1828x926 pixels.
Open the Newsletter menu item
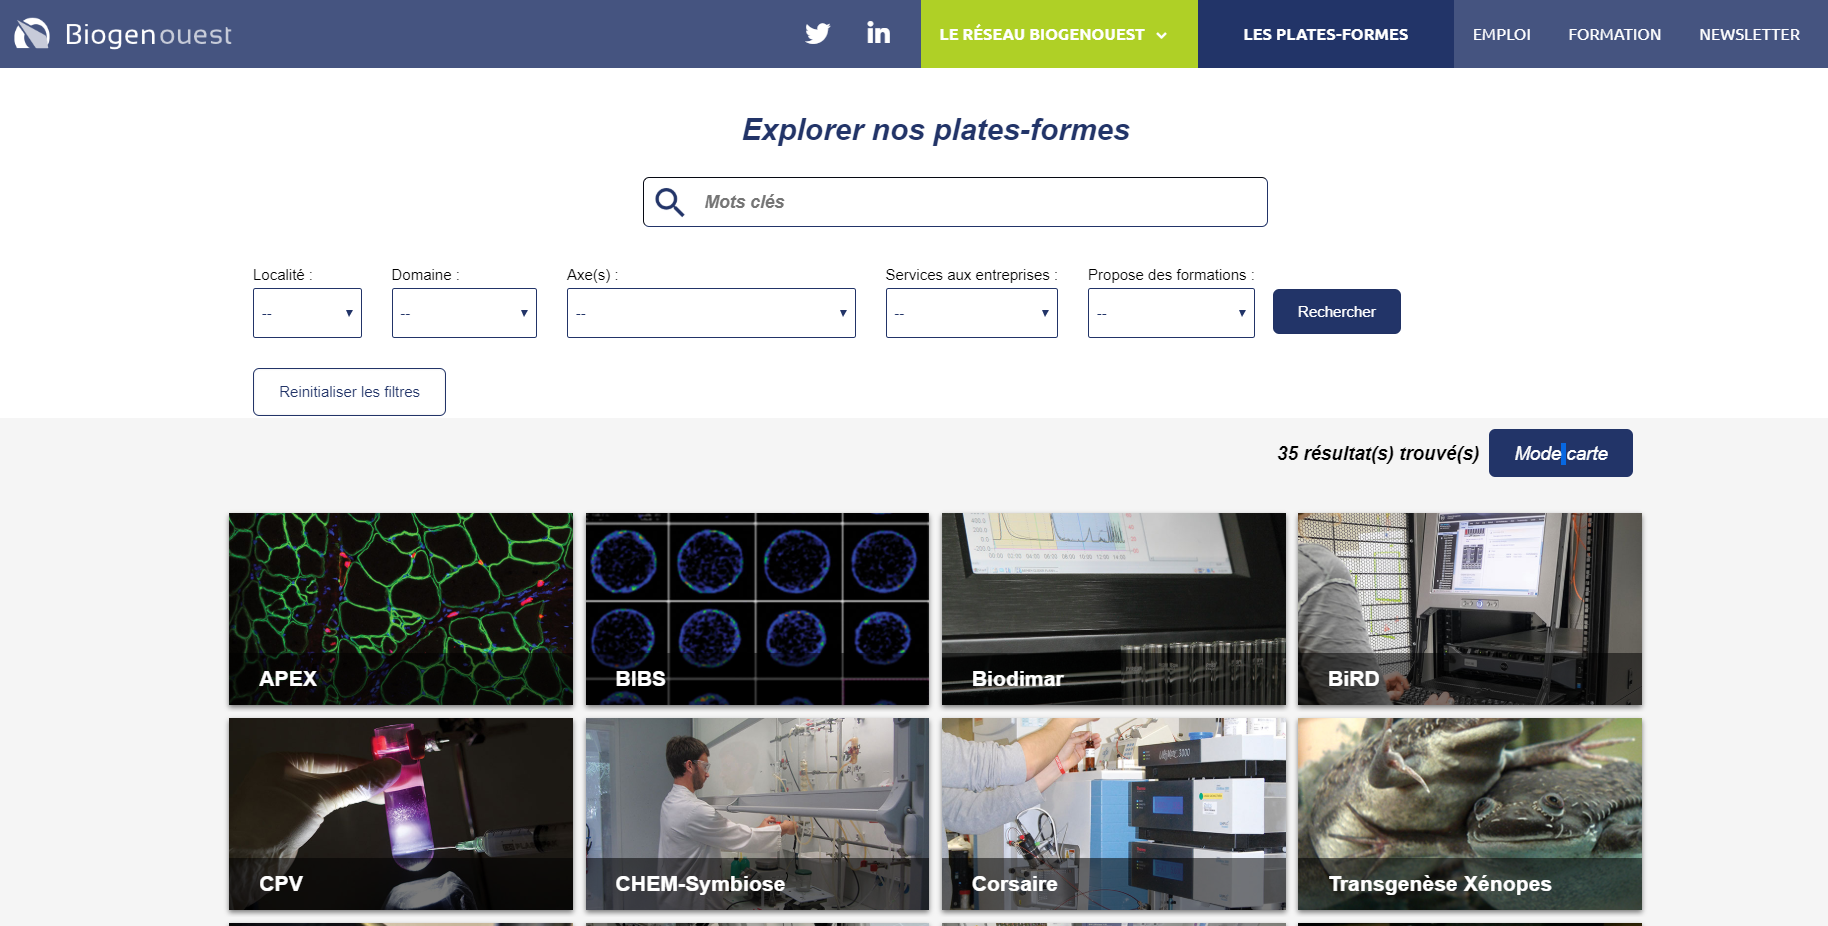pyautogui.click(x=1749, y=34)
